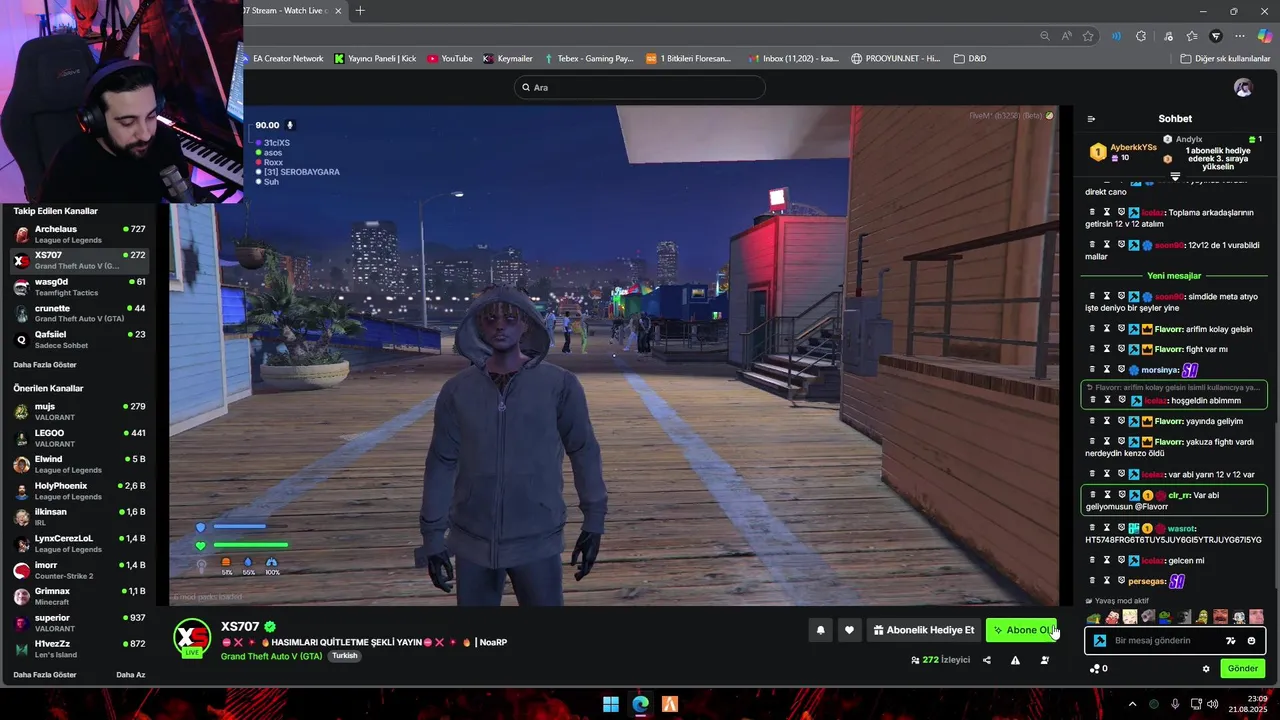Open Microsoft Edge from taskbar
The width and height of the screenshot is (1280, 720).
pos(641,704)
